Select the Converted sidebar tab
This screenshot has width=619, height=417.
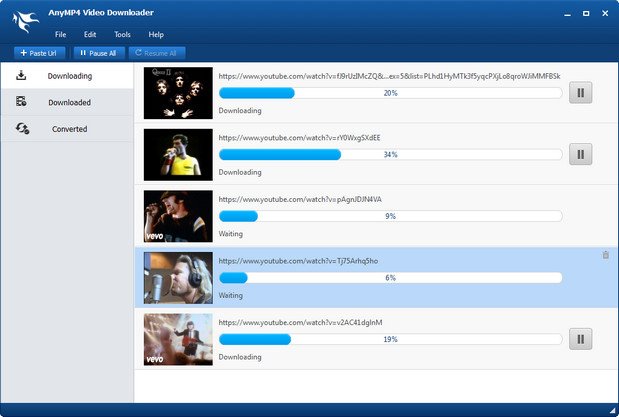[x=67, y=129]
